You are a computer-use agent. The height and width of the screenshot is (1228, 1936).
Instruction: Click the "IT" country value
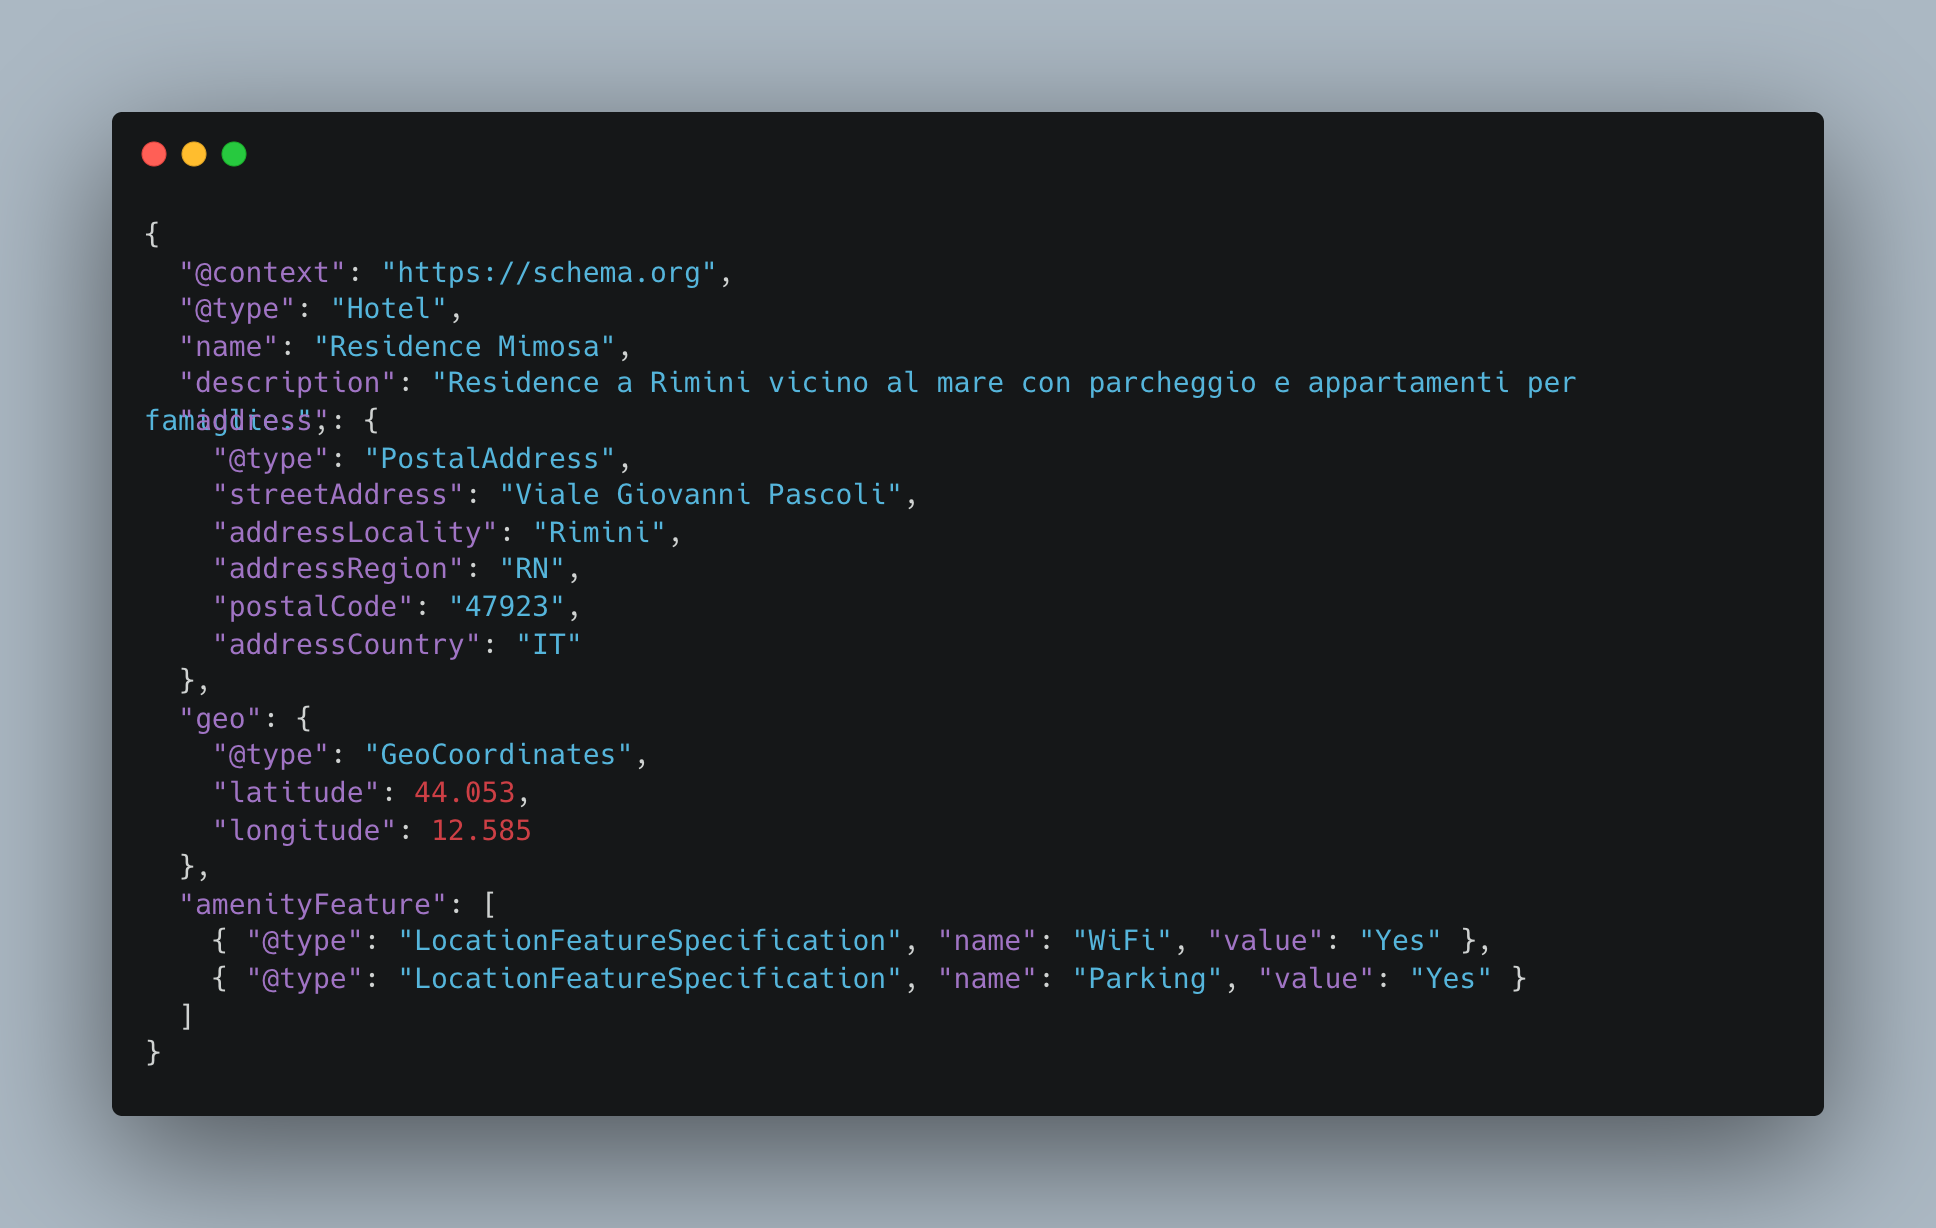pyautogui.click(x=549, y=645)
